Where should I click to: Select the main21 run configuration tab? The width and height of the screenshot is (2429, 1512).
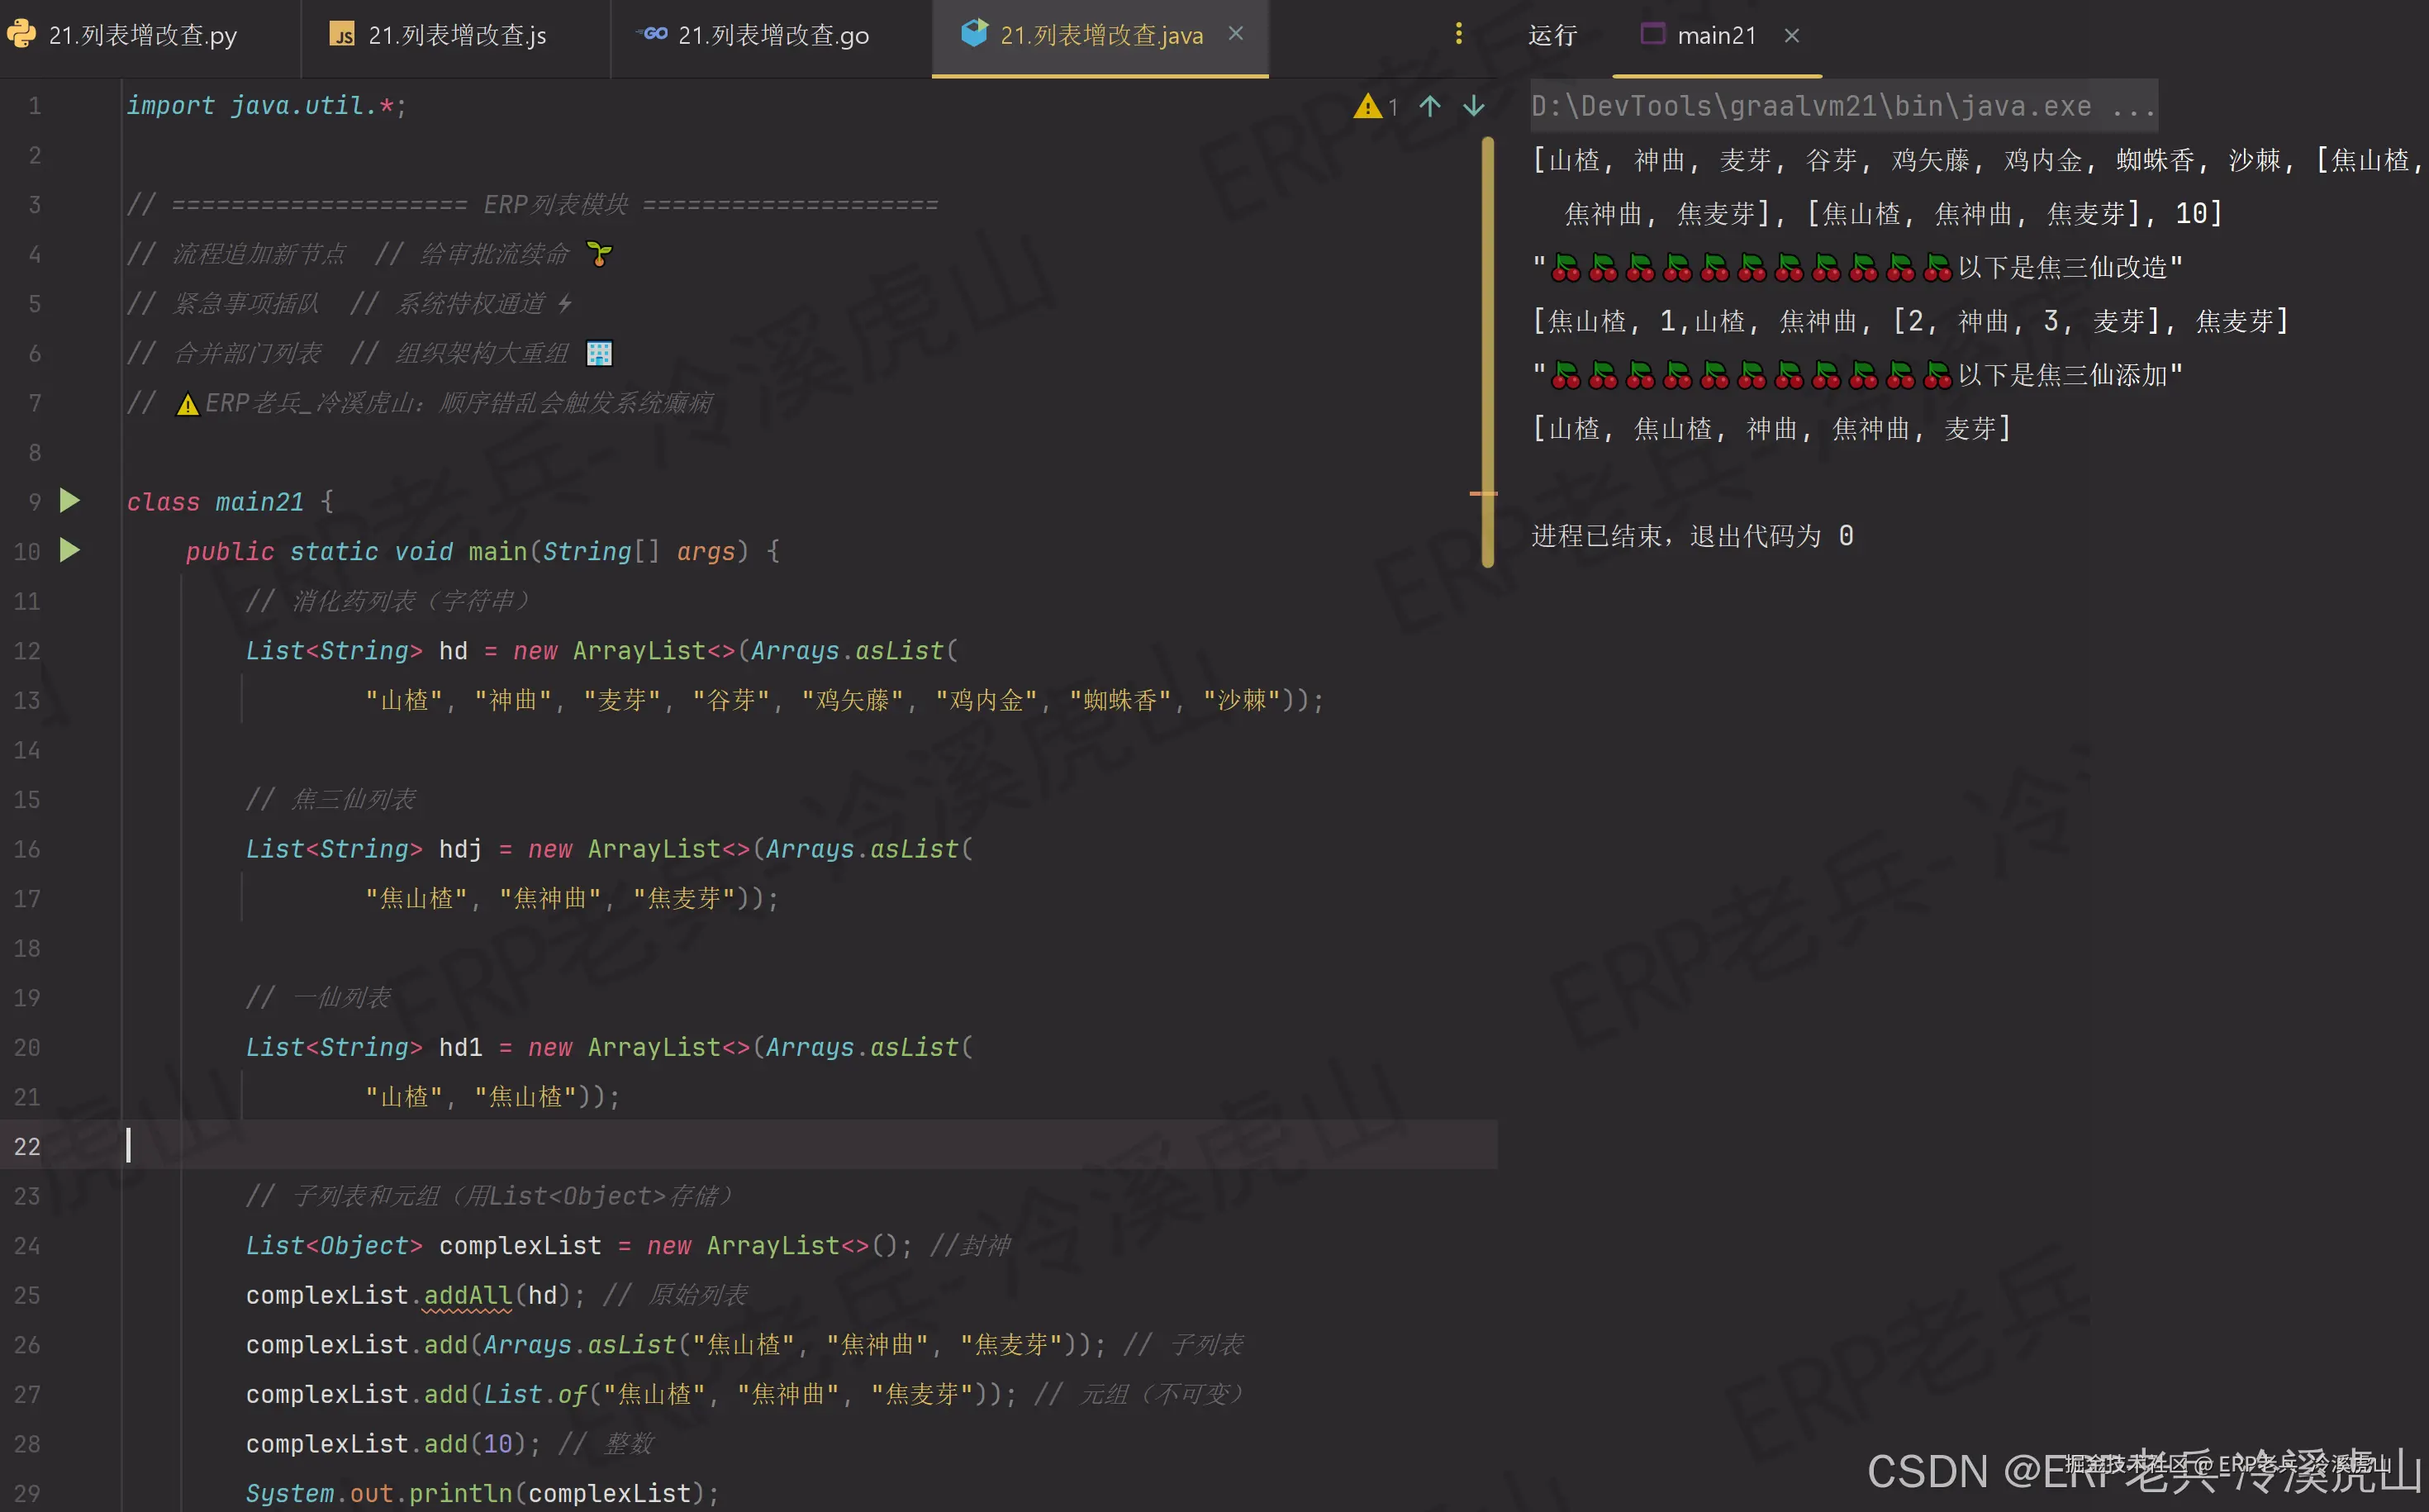coord(1715,36)
